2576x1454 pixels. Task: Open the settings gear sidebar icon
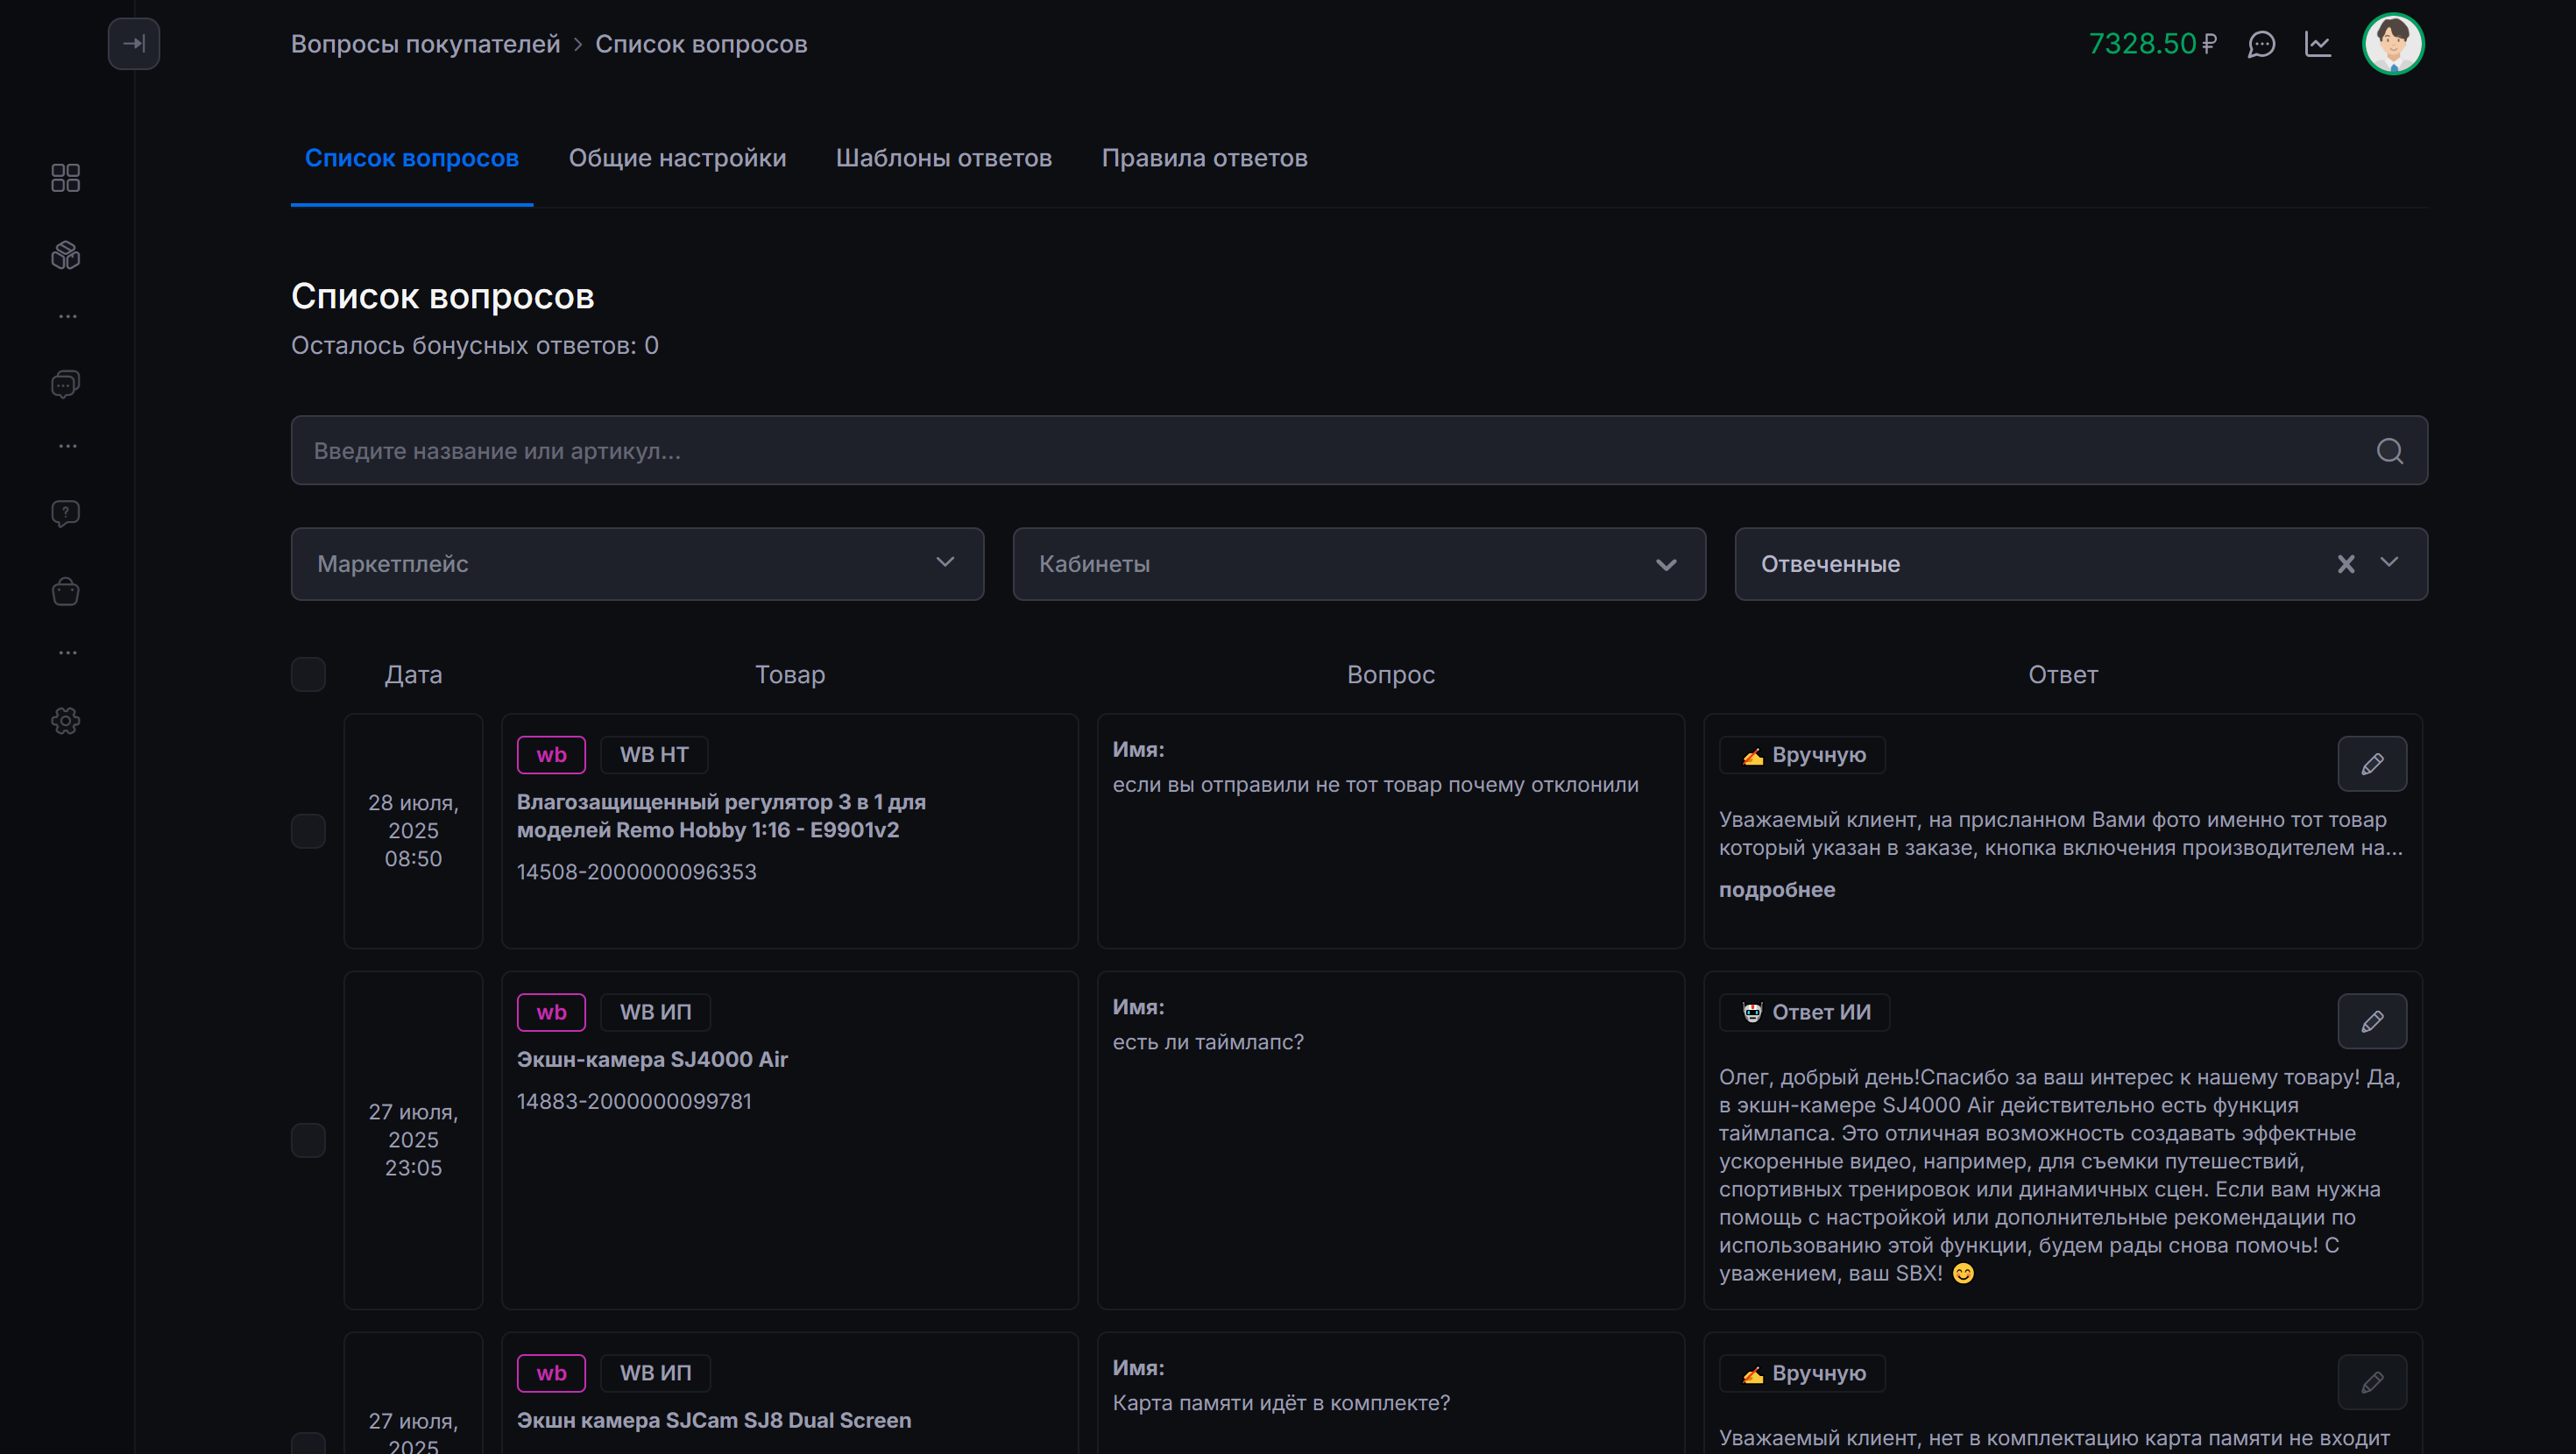(65, 720)
